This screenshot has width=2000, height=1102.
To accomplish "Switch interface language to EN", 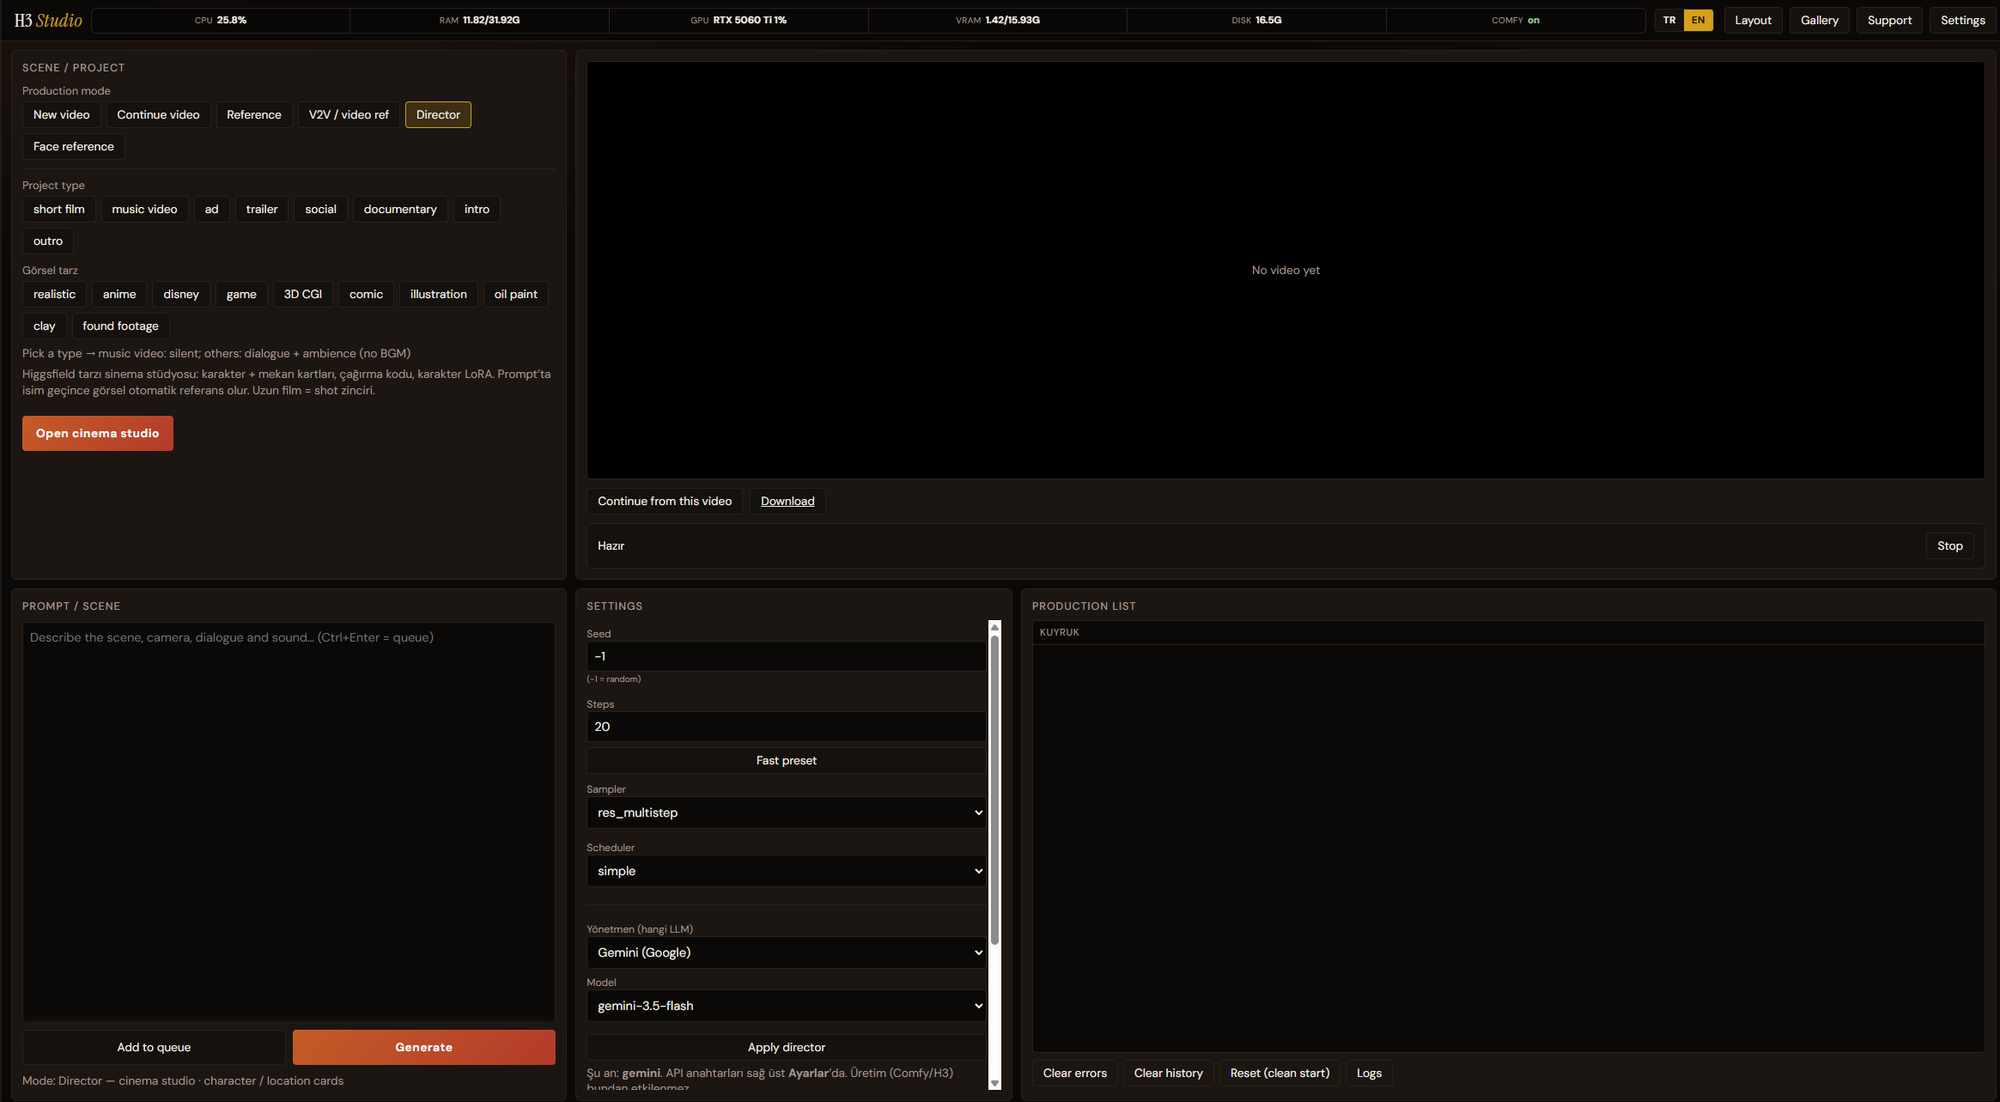I will coord(1698,21).
